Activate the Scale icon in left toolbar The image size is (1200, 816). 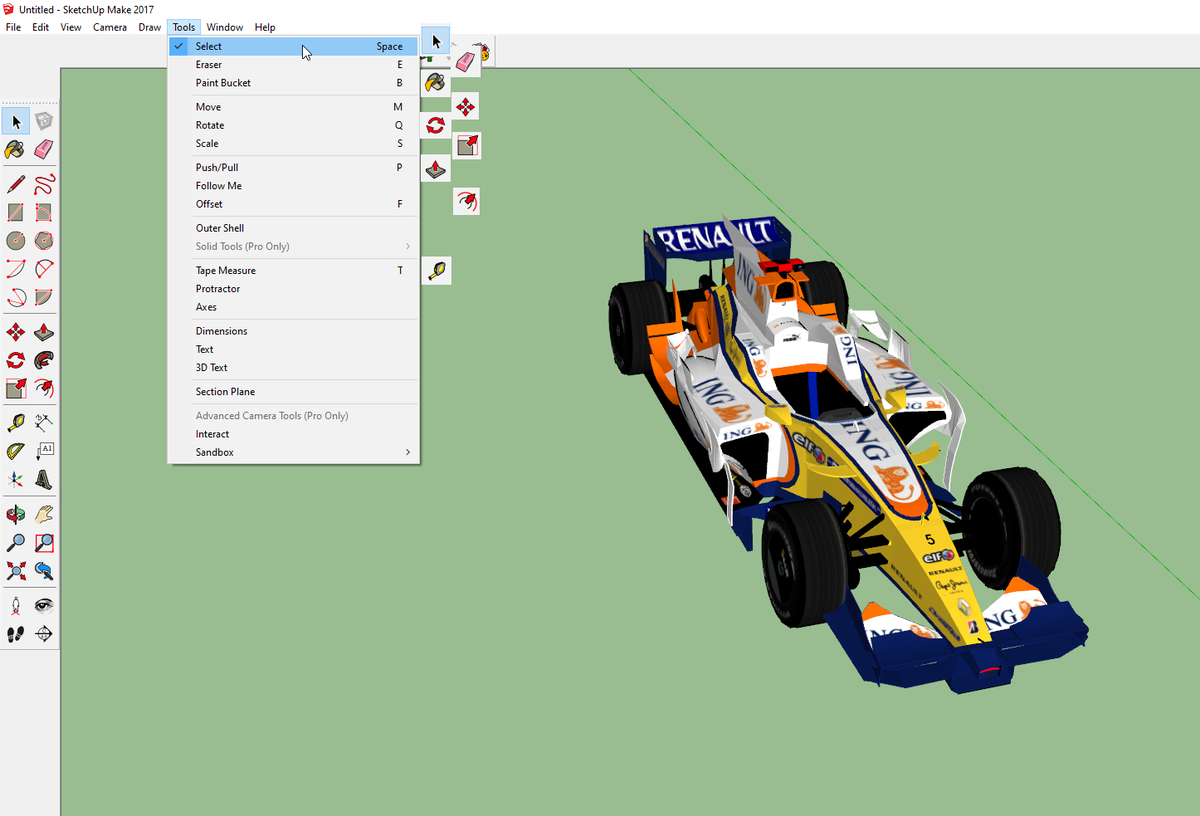(x=16, y=388)
